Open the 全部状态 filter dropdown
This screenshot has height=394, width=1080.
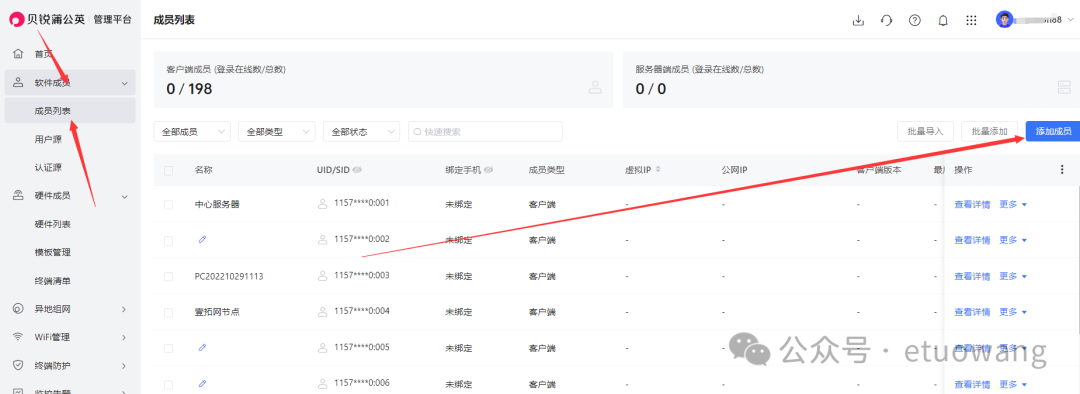click(362, 132)
